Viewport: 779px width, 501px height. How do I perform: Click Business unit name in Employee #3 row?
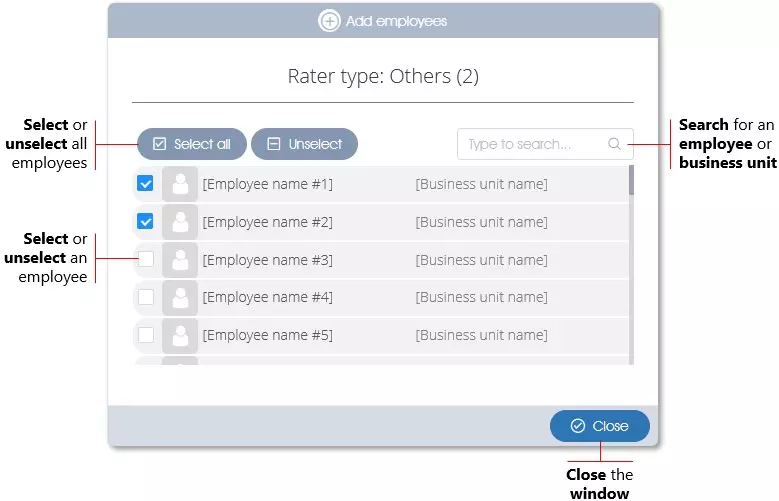coord(481,260)
